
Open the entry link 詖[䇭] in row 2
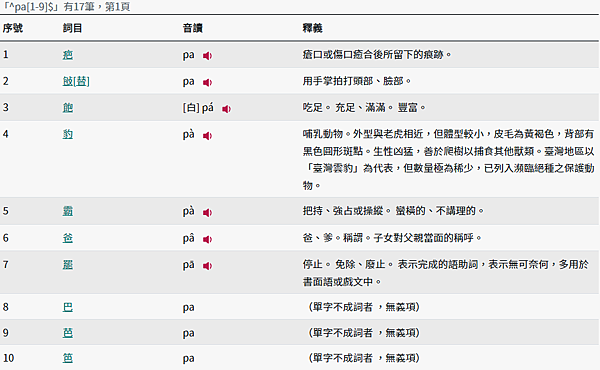(76, 81)
